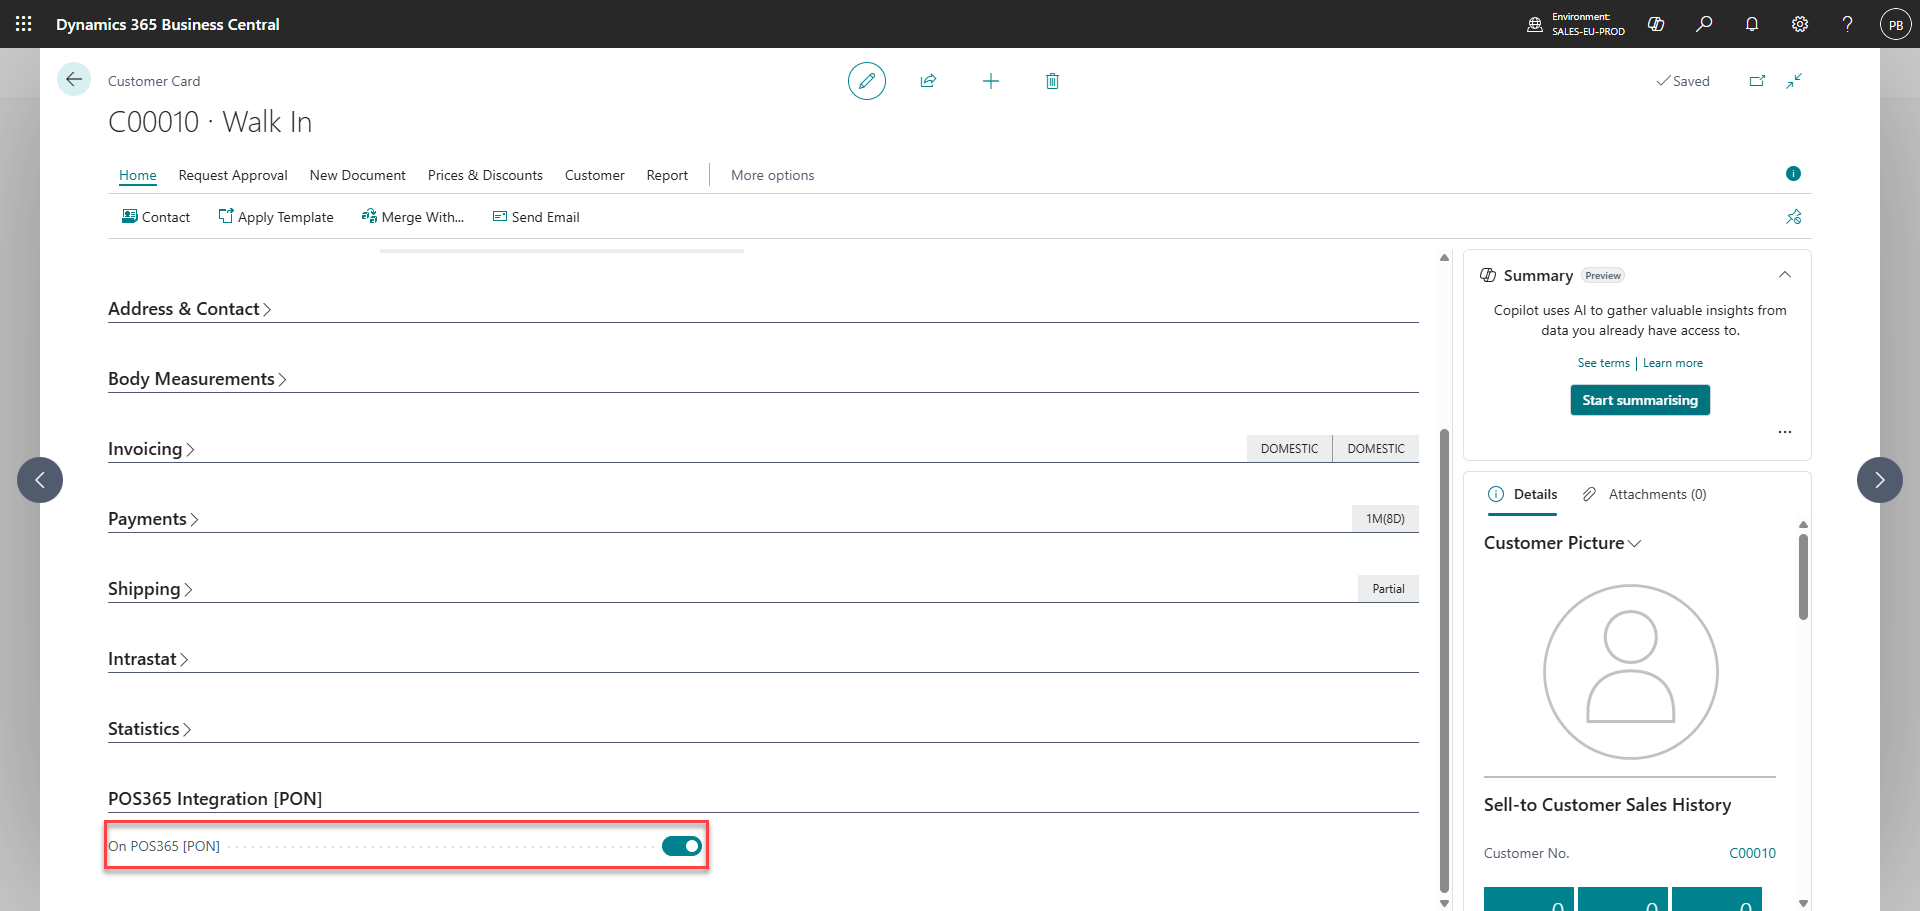The height and width of the screenshot is (911, 1920).
Task: Open Copilot icon in top bar
Action: 1656,24
